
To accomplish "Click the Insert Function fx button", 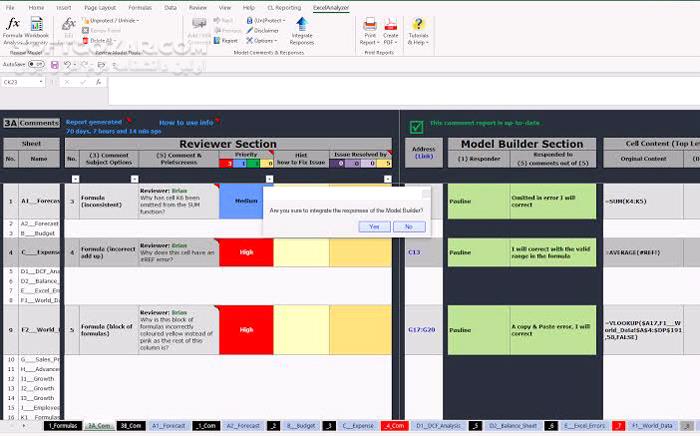I will click(98, 82).
